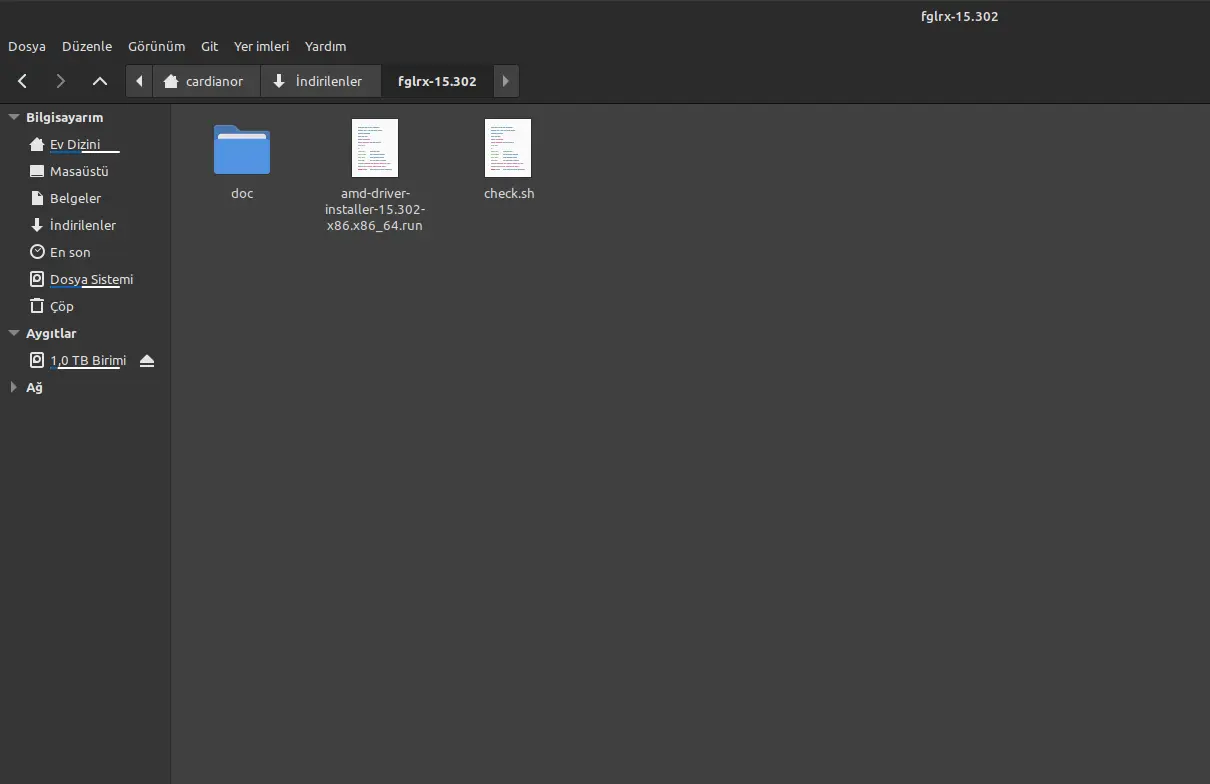Open the Git menu
The width and height of the screenshot is (1210, 784).
(x=209, y=46)
